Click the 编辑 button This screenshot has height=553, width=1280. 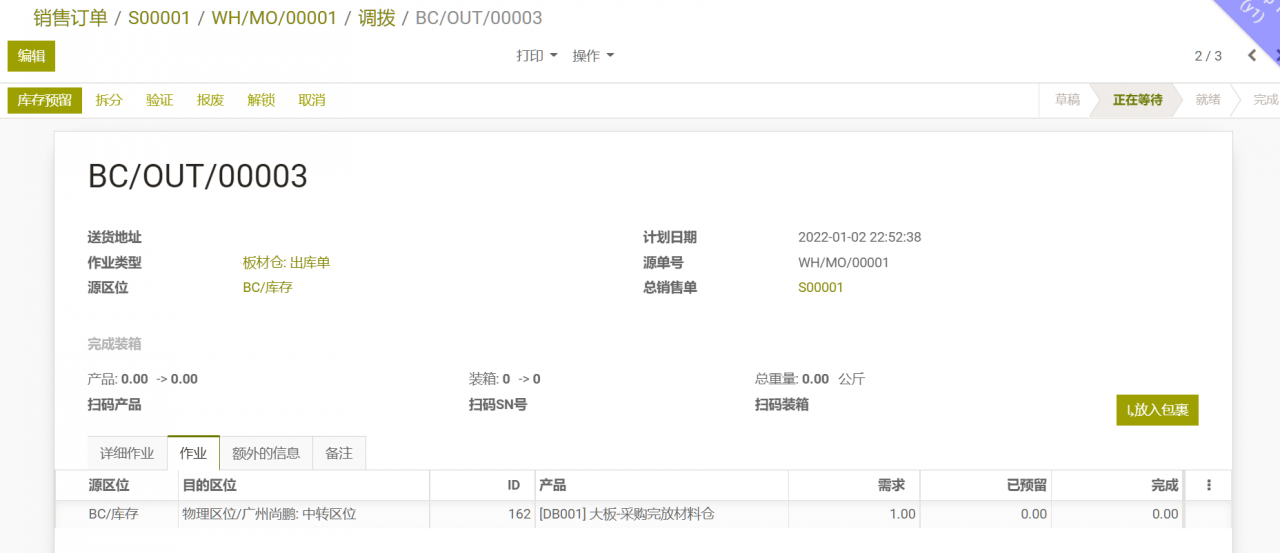31,56
